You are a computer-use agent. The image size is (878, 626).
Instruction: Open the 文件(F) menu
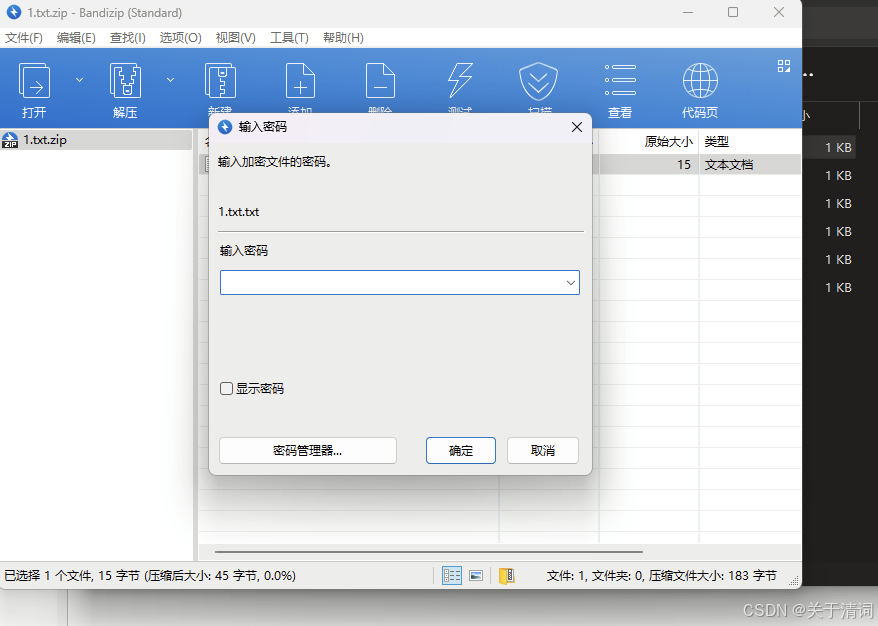pyautogui.click(x=24, y=38)
